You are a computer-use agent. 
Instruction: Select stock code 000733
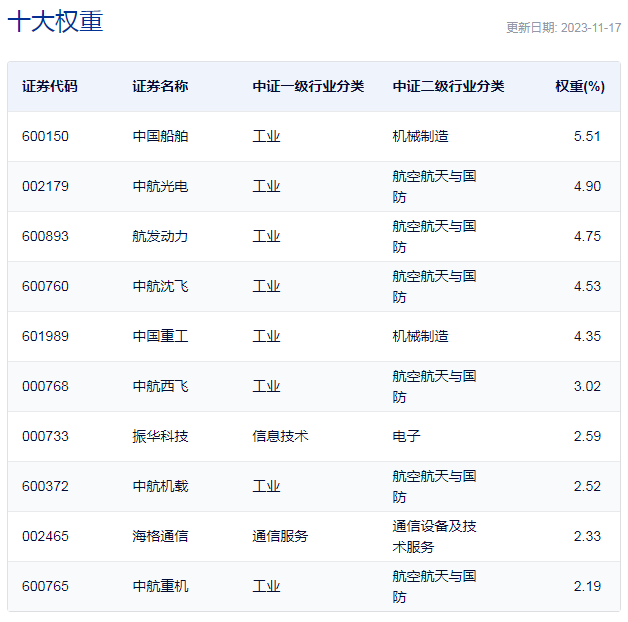tap(45, 436)
